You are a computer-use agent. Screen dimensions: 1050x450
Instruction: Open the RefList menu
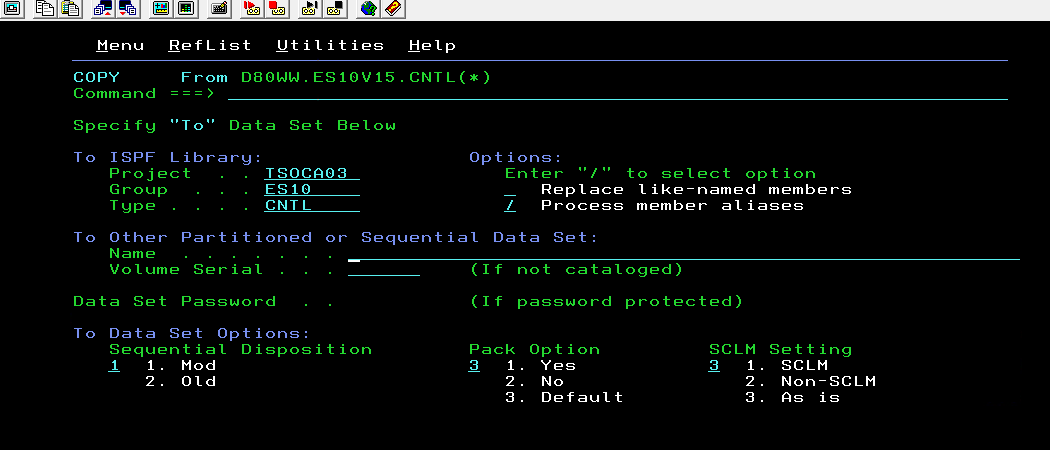tap(210, 46)
